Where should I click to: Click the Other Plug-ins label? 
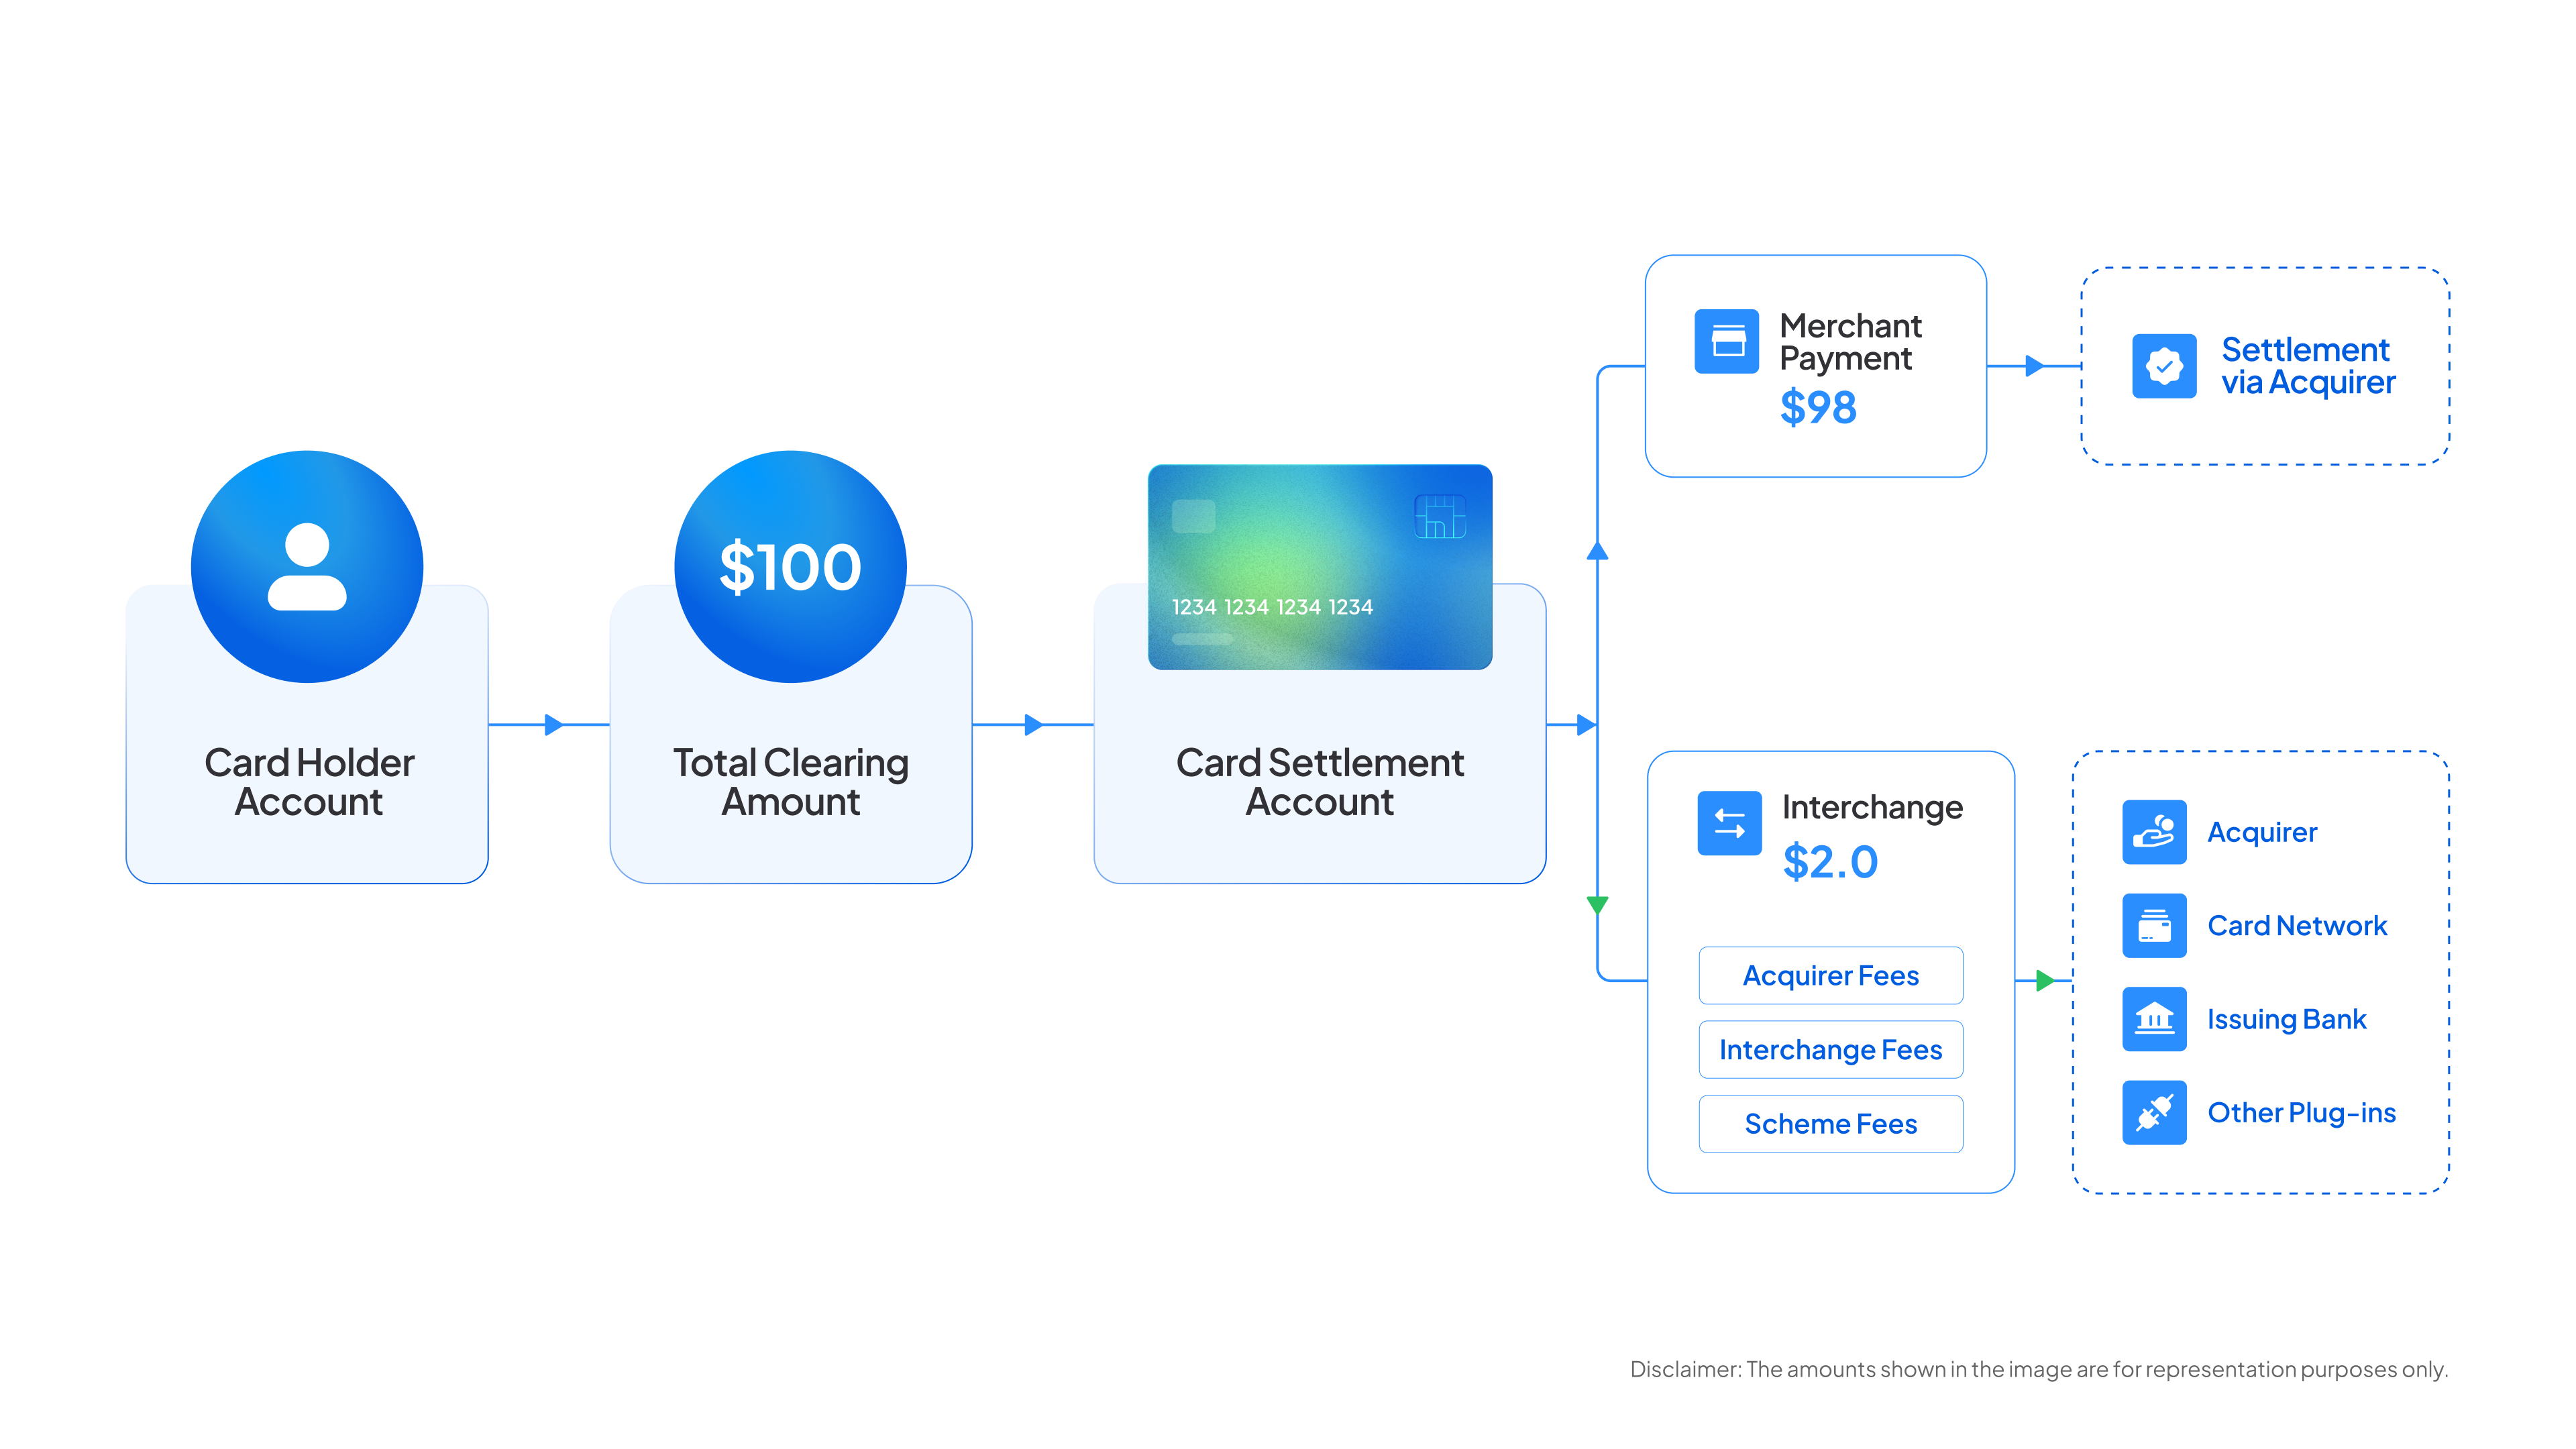2301,1112
